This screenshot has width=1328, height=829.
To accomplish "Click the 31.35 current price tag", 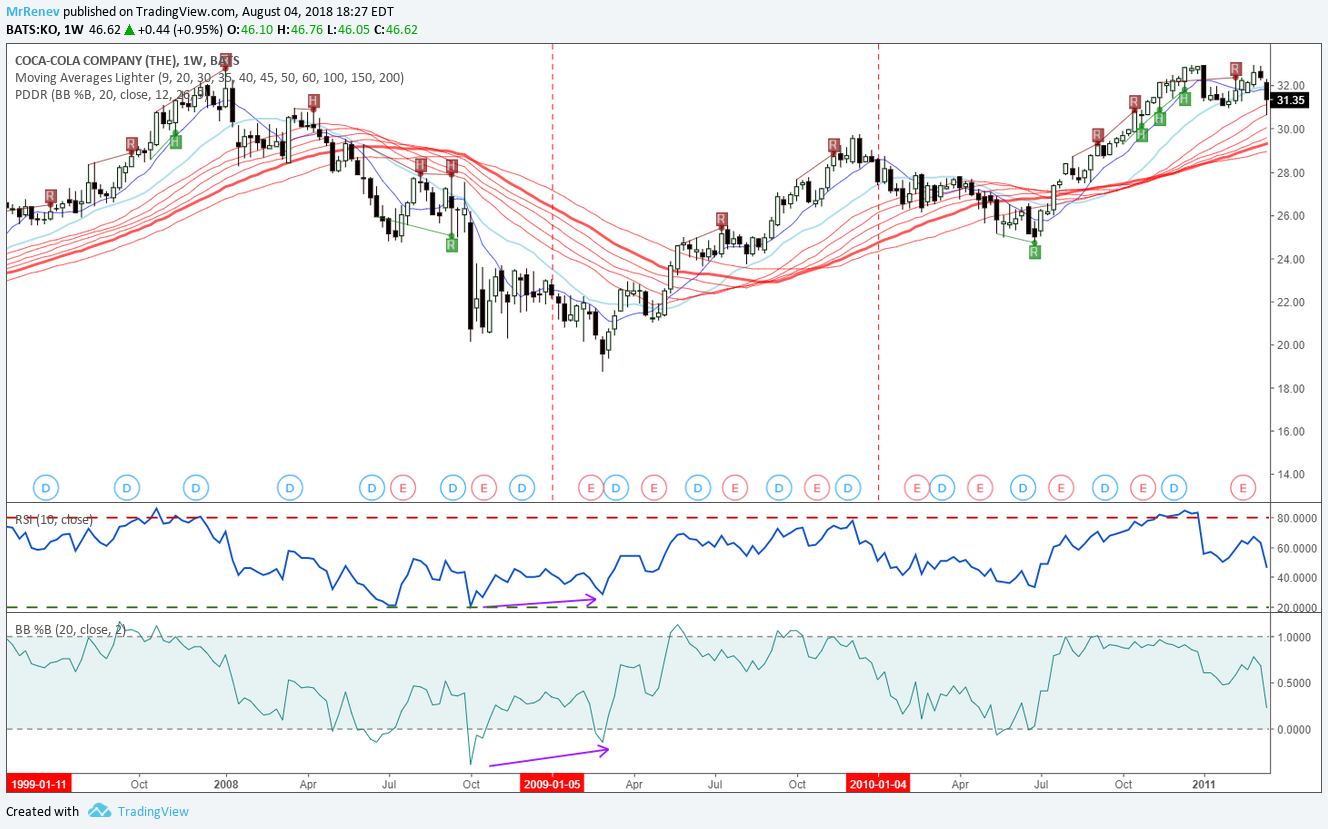I will click(1290, 100).
